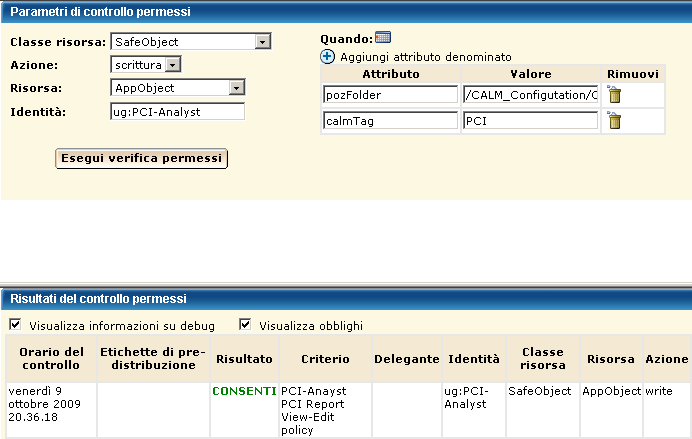Click Esegui verifica permessi button
692x439 pixels.
141,158
